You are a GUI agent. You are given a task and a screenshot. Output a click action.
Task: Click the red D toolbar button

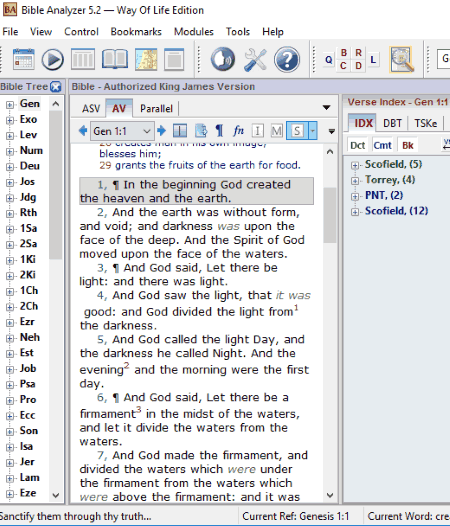pyautogui.click(x=358, y=66)
